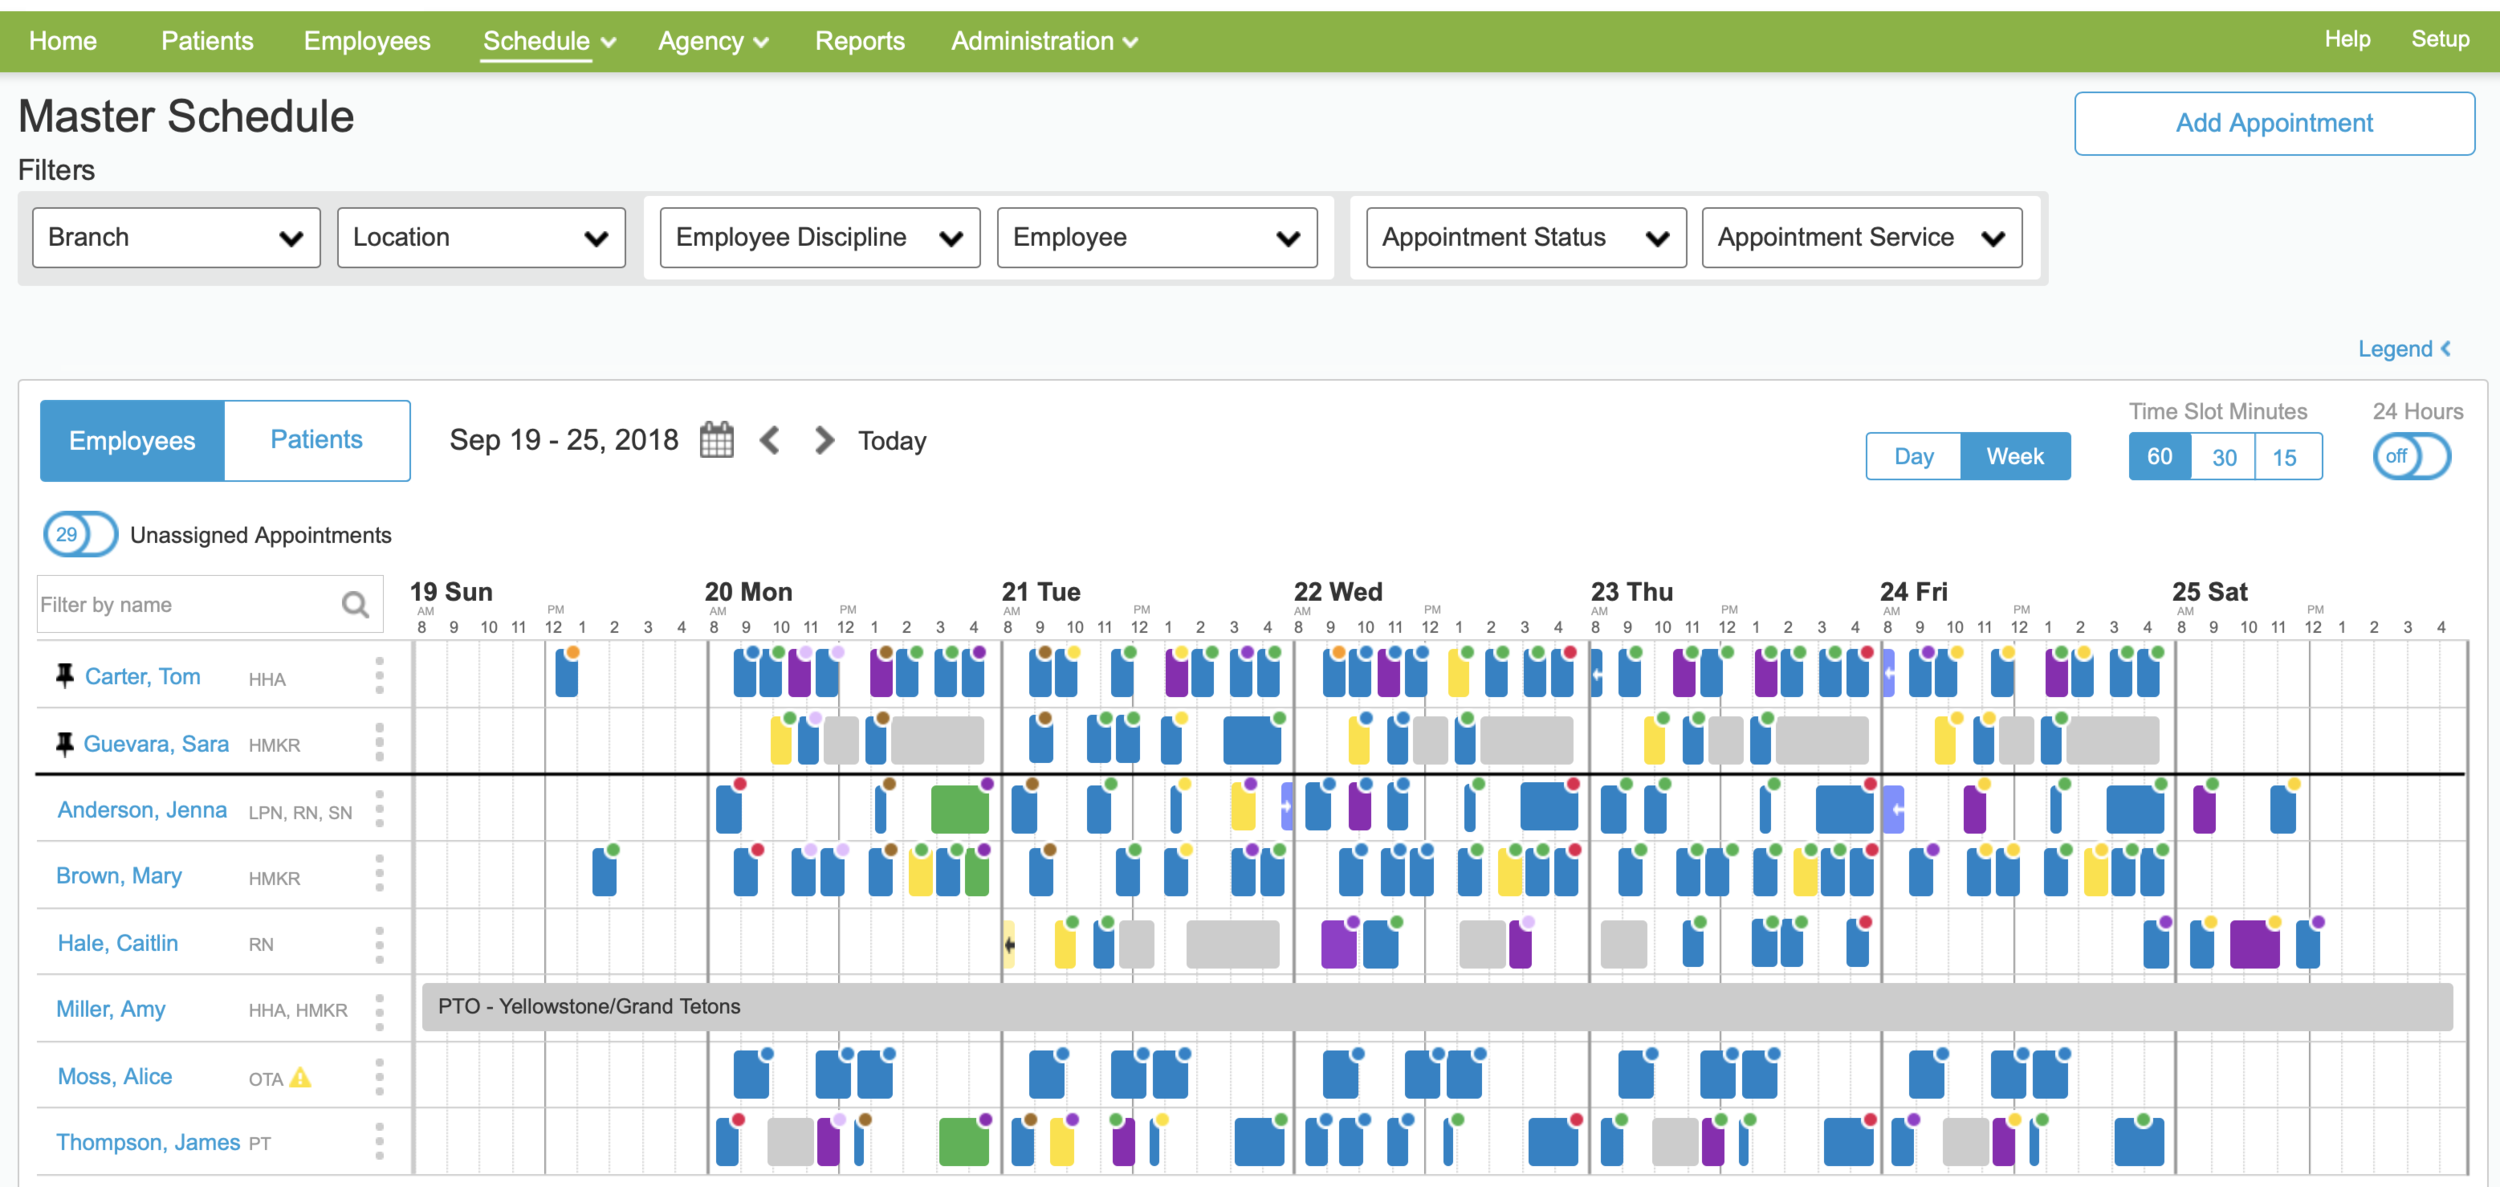Click warning icon next to Moss, Alice

(x=301, y=1078)
